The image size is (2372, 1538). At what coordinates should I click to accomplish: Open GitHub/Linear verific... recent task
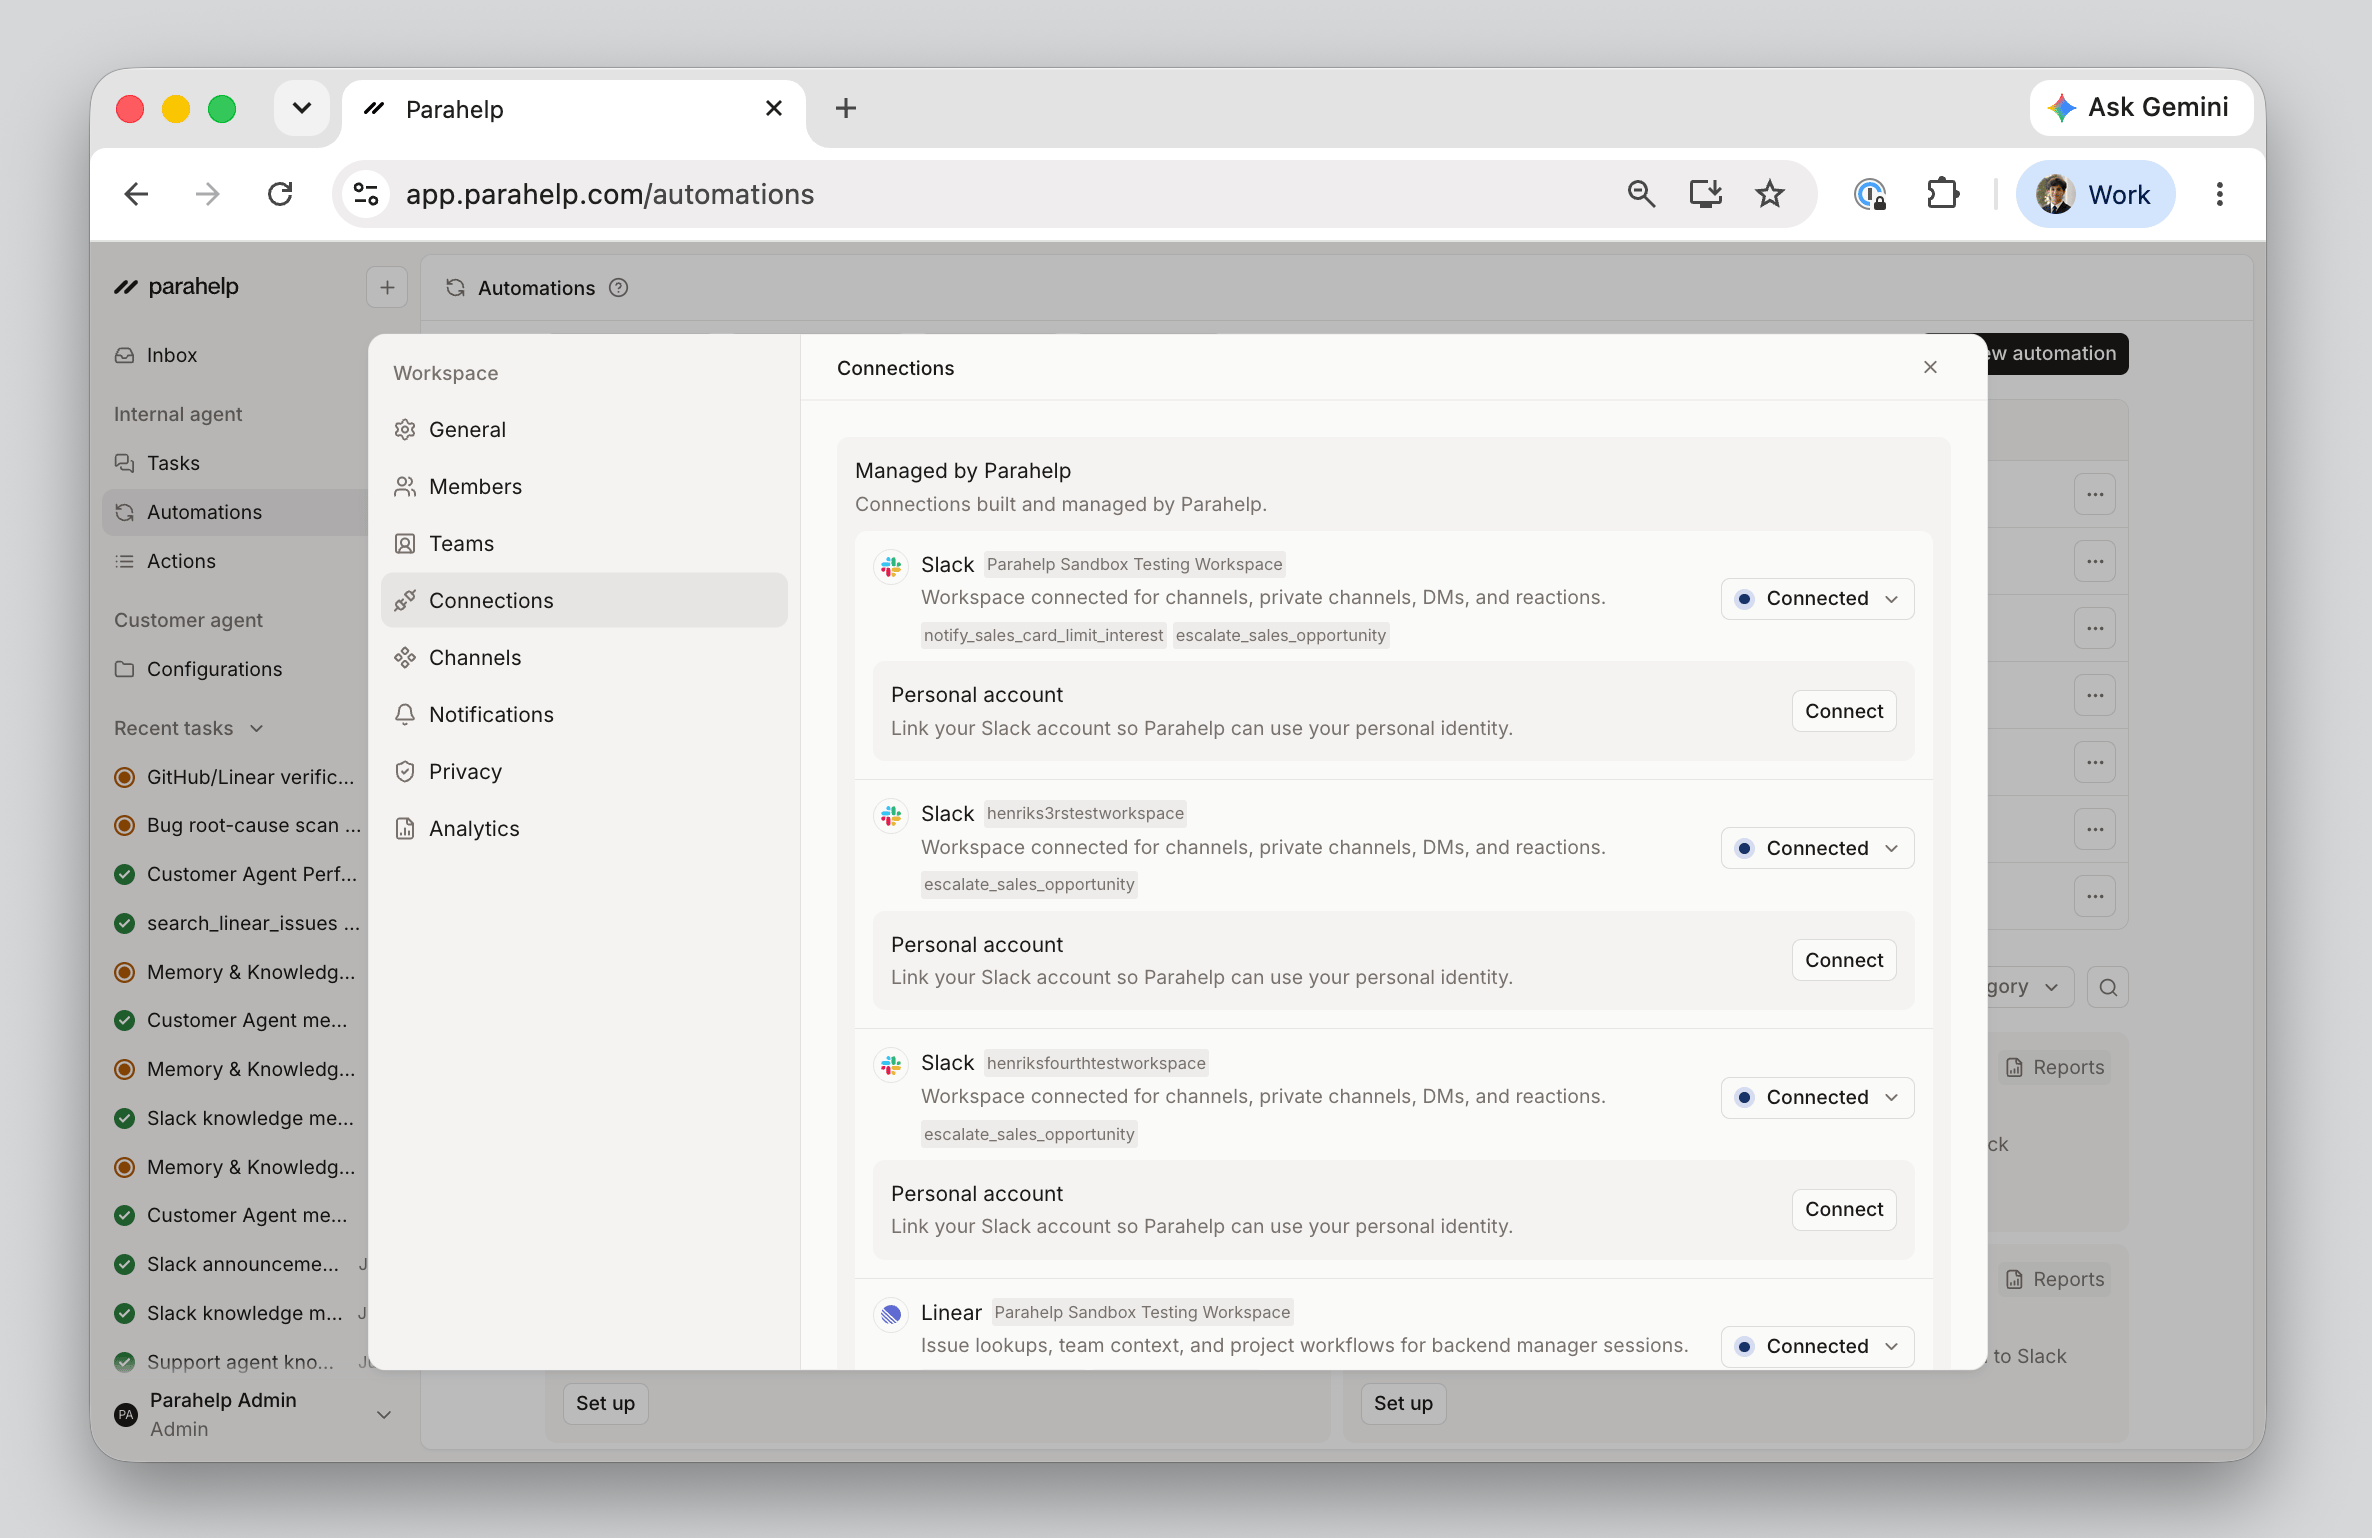236,777
